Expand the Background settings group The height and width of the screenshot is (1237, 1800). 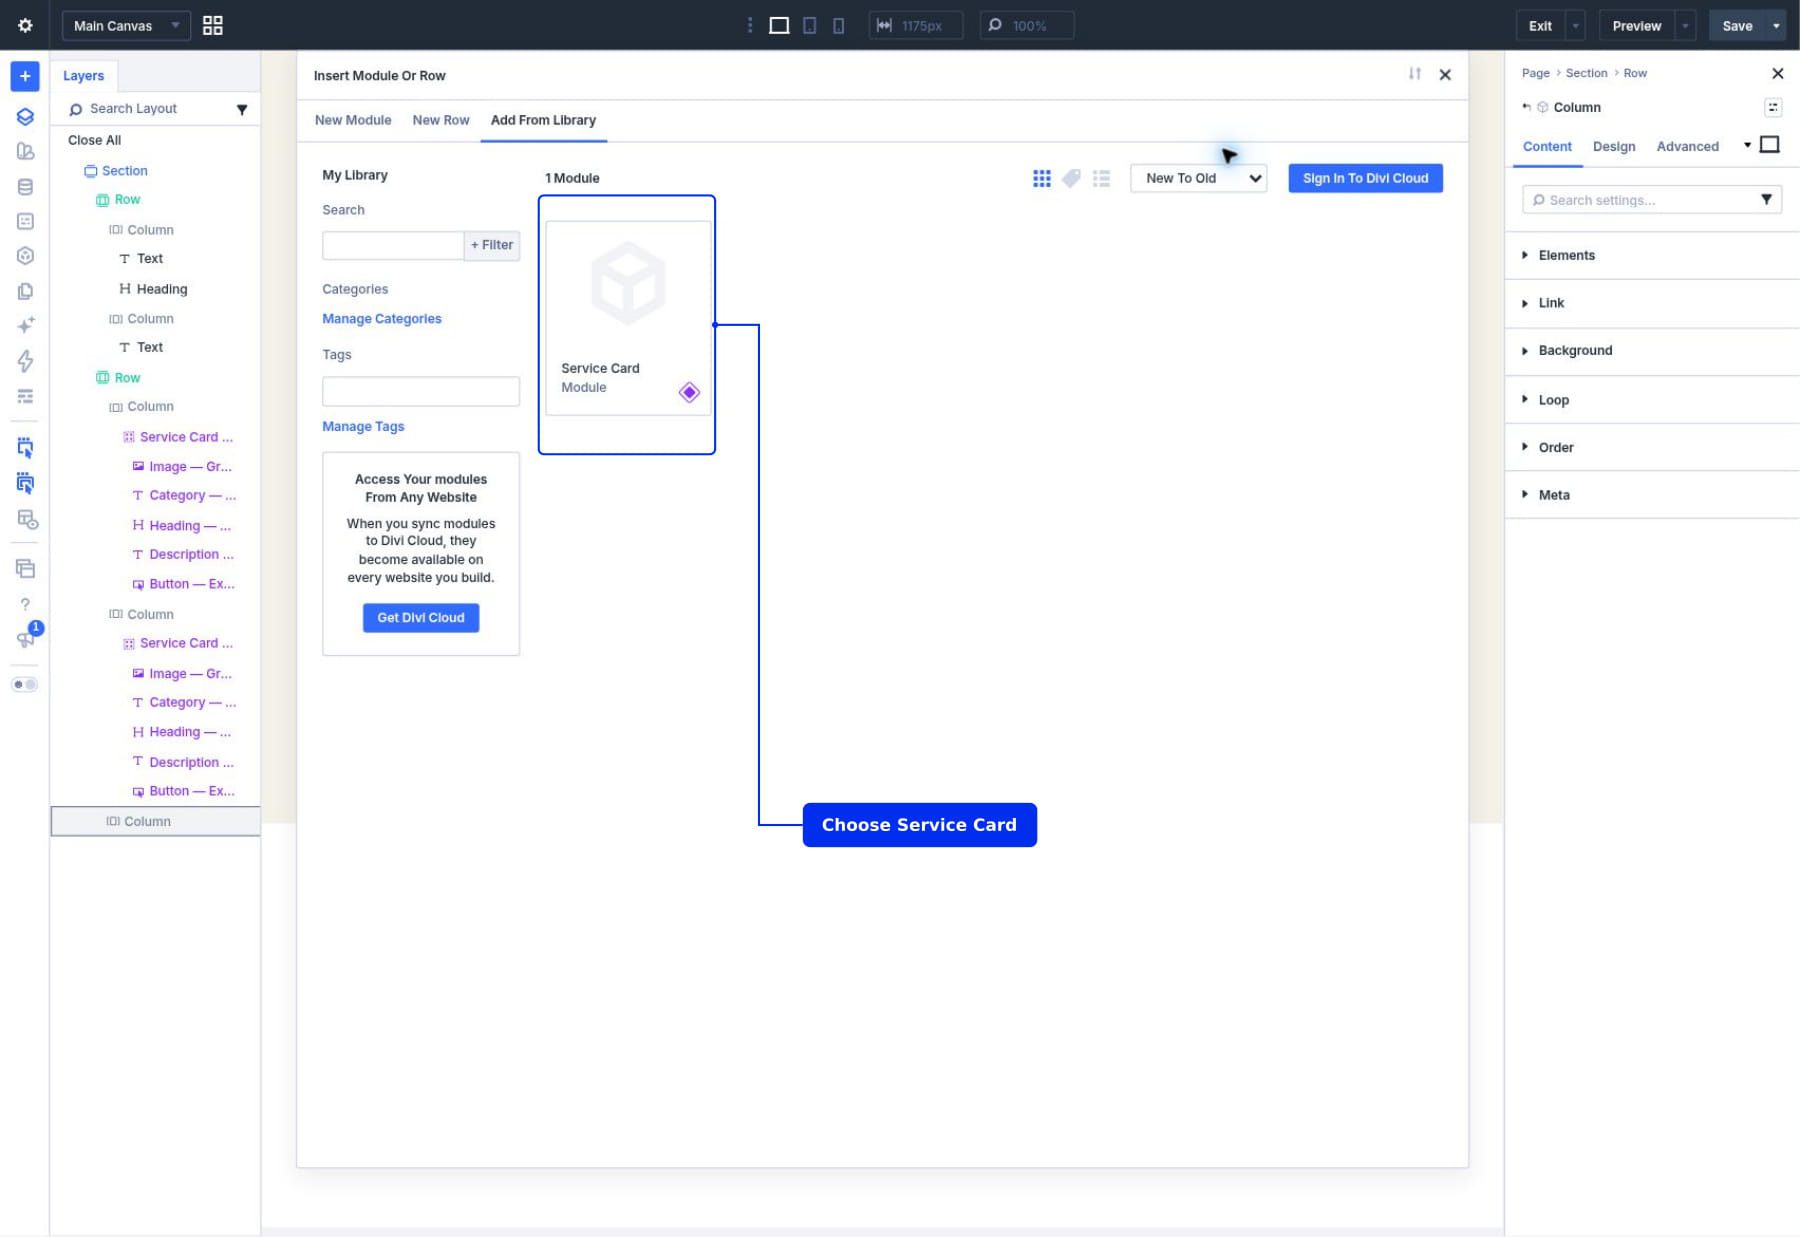click(1652, 350)
